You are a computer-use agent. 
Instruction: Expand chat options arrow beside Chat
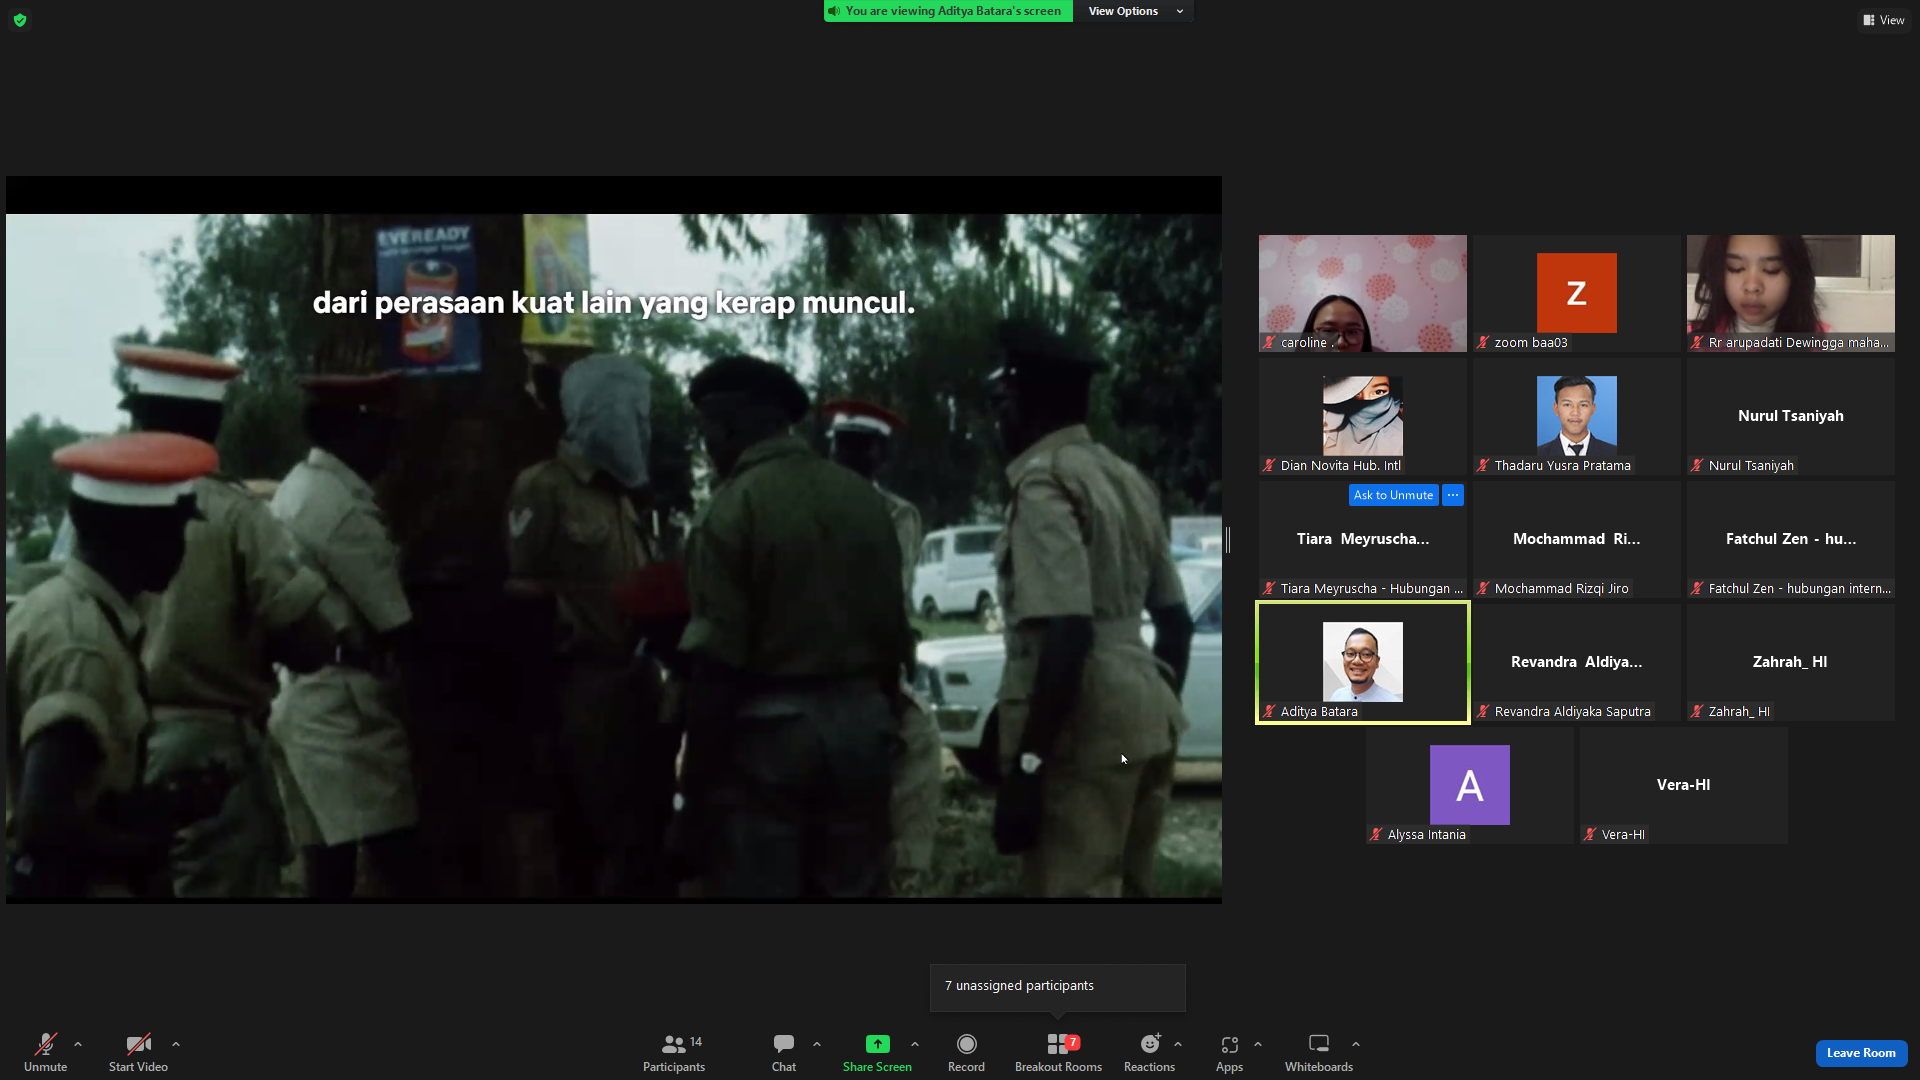pos(817,1044)
